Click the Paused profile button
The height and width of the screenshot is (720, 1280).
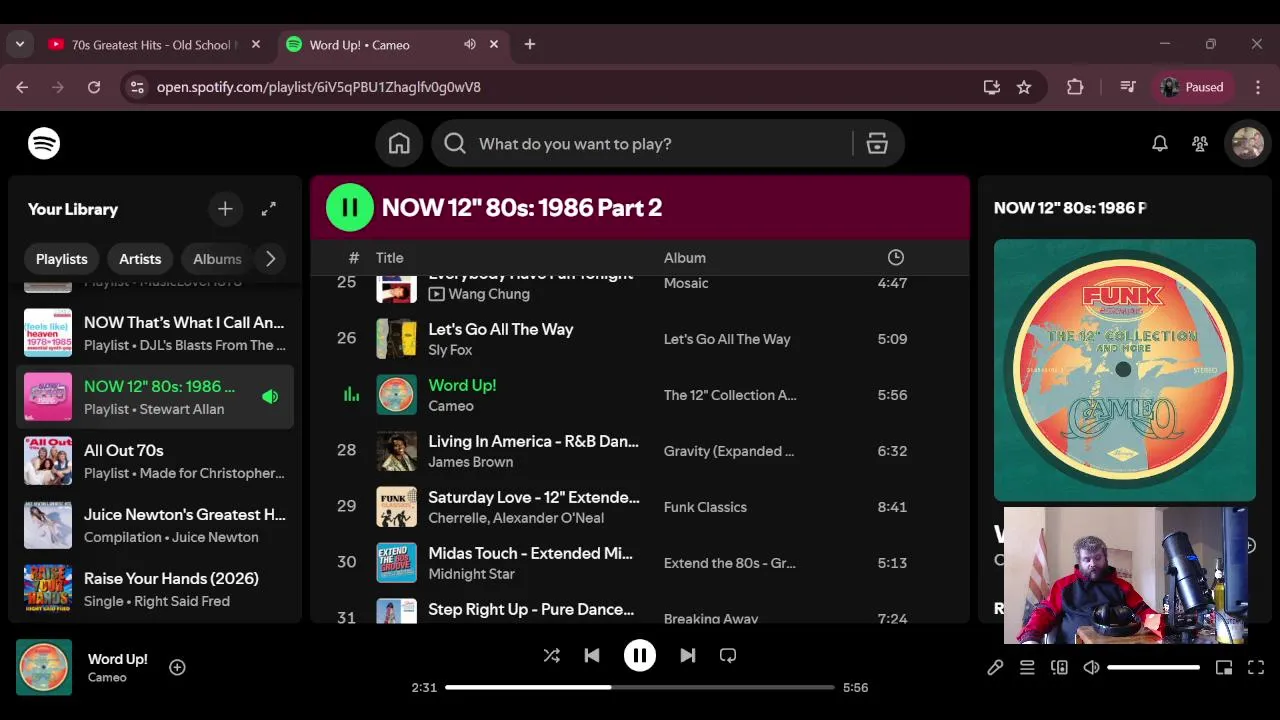(x=1193, y=87)
